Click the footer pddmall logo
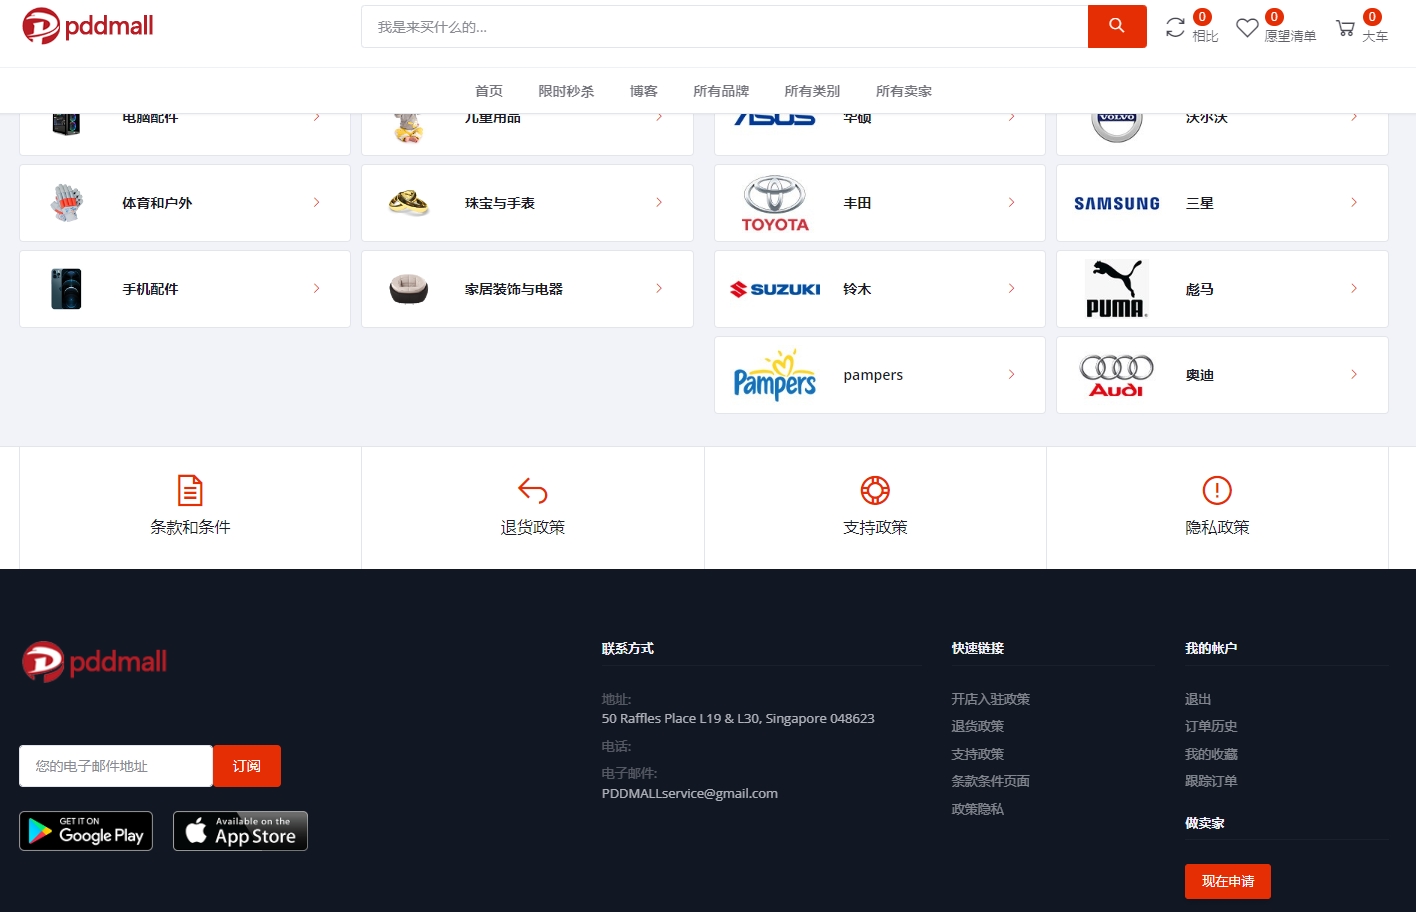This screenshot has width=1416, height=912. (x=95, y=661)
